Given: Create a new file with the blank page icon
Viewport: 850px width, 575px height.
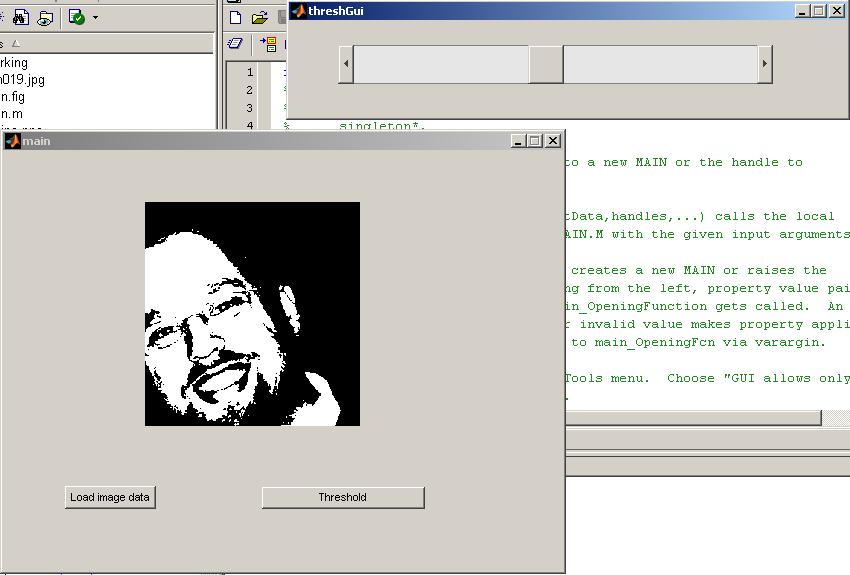Looking at the screenshot, I should [235, 17].
